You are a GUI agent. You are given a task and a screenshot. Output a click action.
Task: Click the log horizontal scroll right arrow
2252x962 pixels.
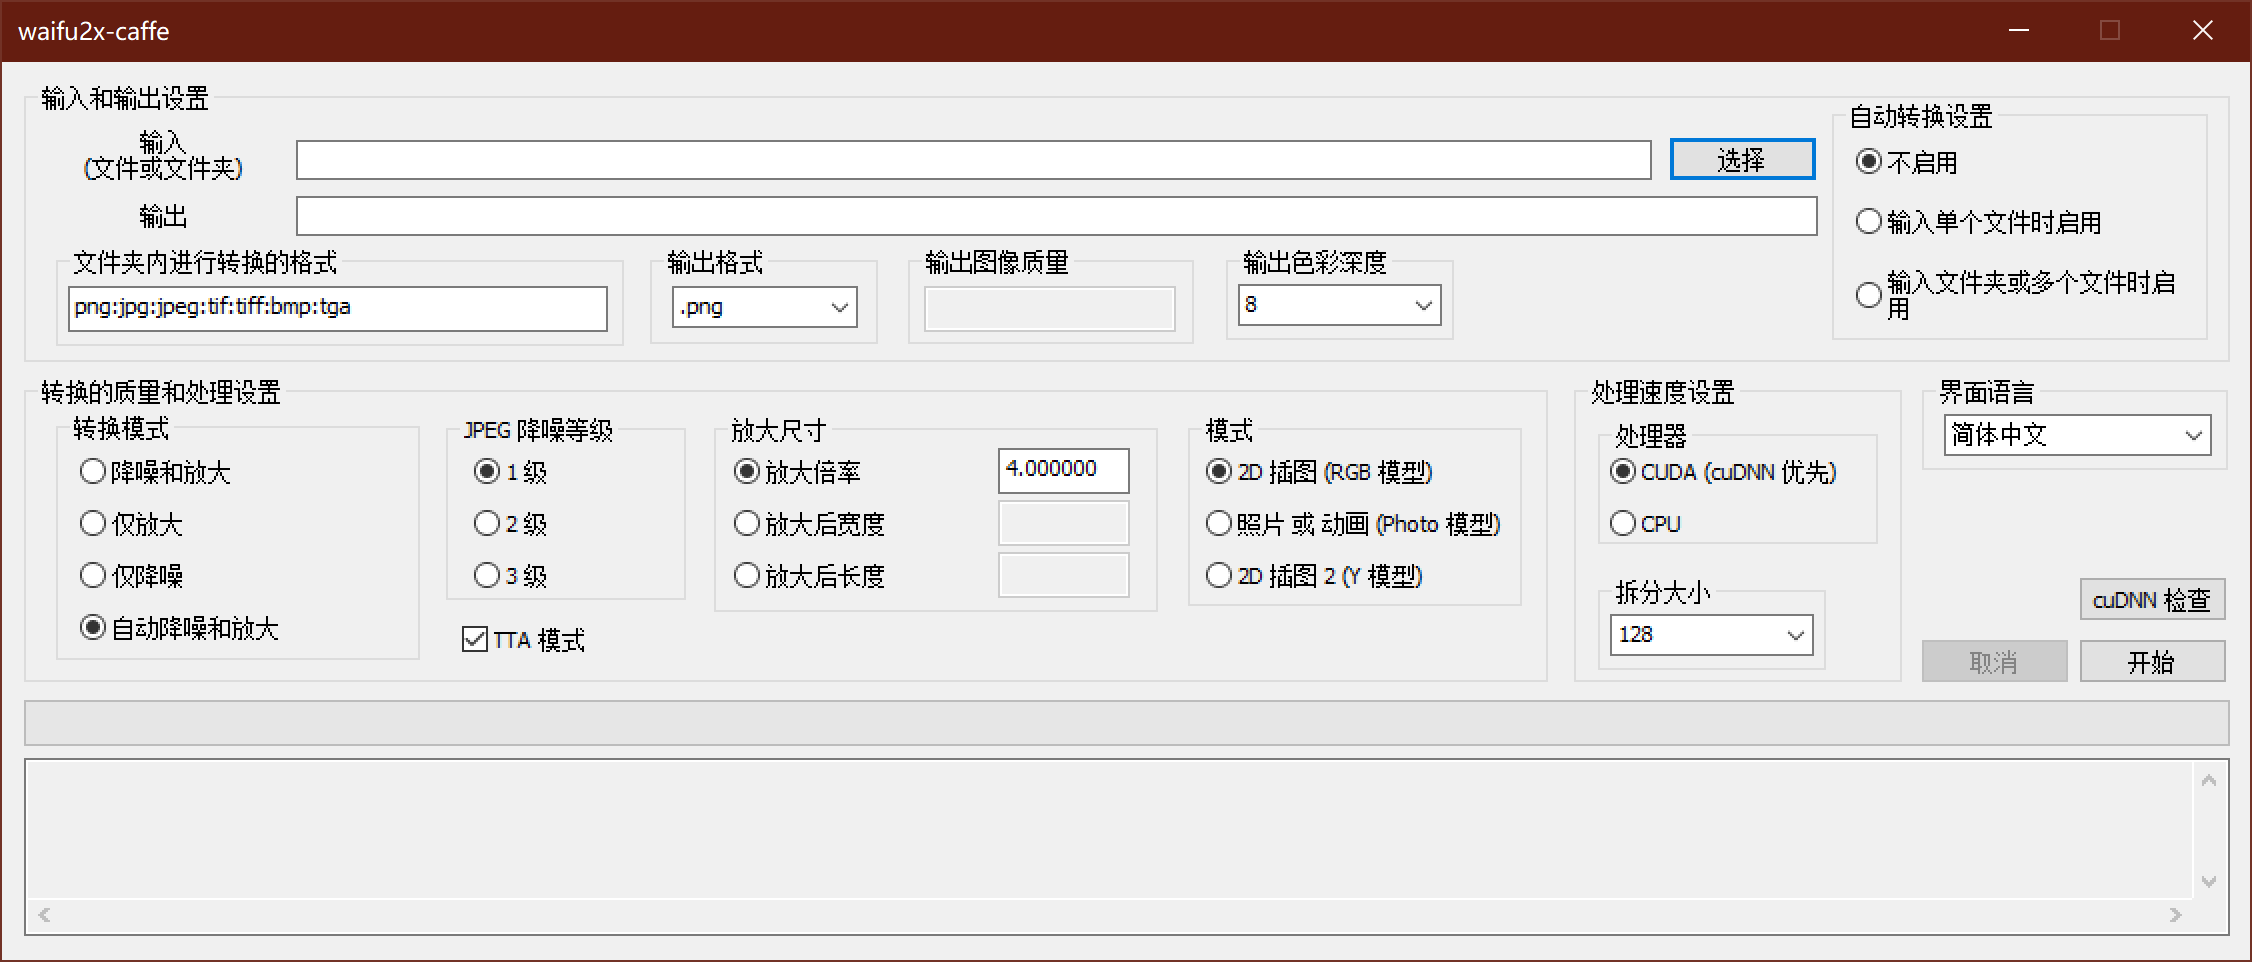pyautogui.click(x=2175, y=915)
